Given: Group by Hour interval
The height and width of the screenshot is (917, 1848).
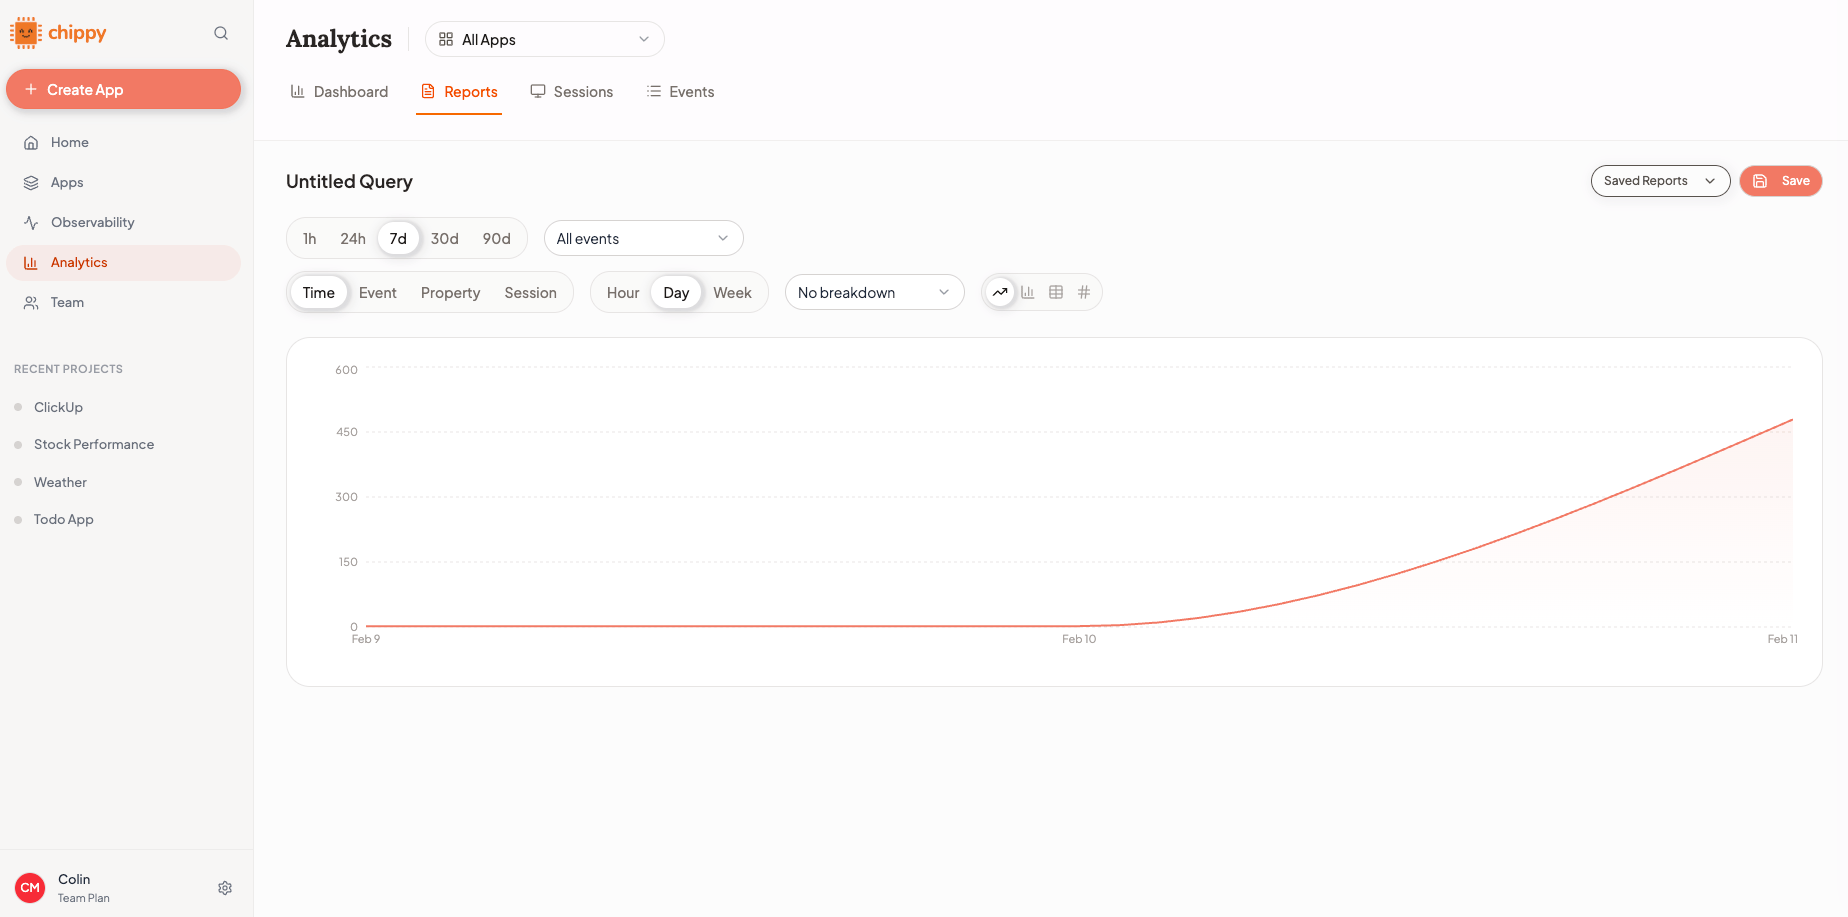Looking at the screenshot, I should click(x=623, y=293).
